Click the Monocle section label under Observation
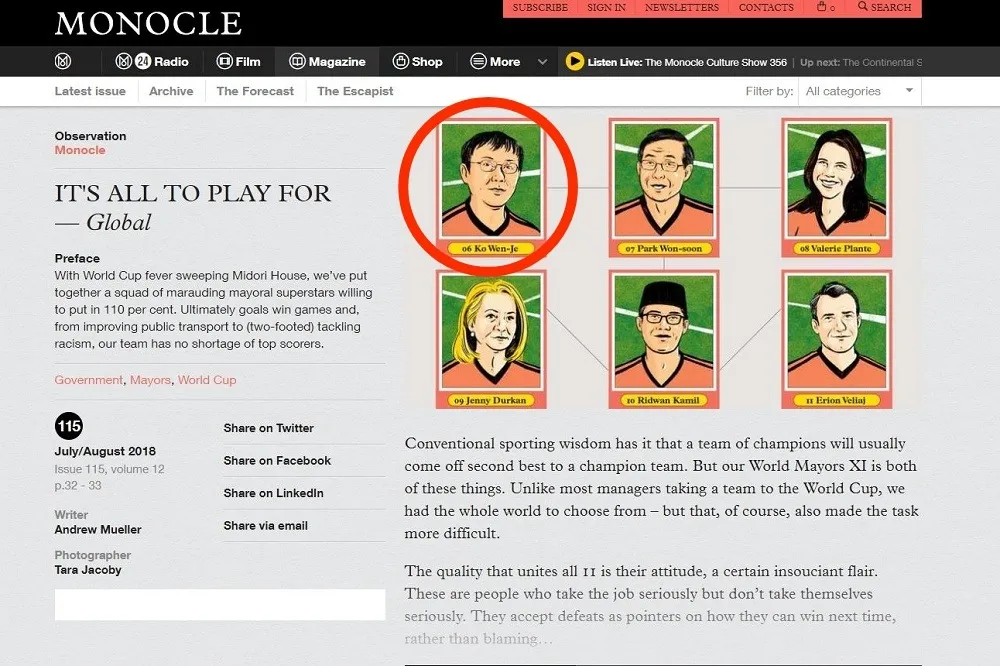Image resolution: width=1000 pixels, height=666 pixels. tap(80, 150)
